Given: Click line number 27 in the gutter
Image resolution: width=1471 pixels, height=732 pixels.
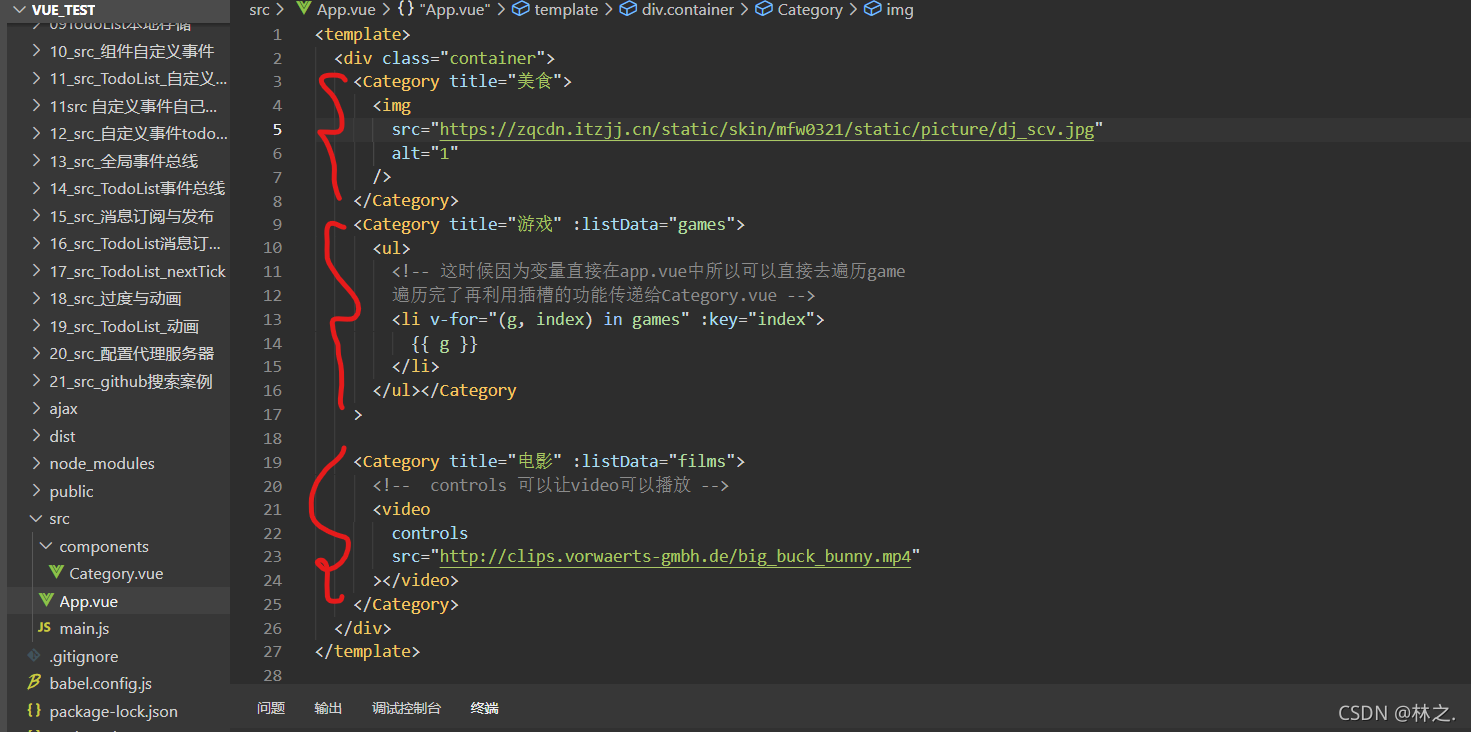Looking at the screenshot, I should click(272, 651).
